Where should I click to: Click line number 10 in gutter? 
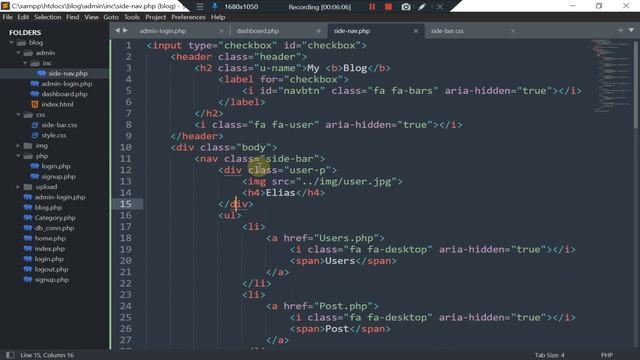[x=126, y=147]
